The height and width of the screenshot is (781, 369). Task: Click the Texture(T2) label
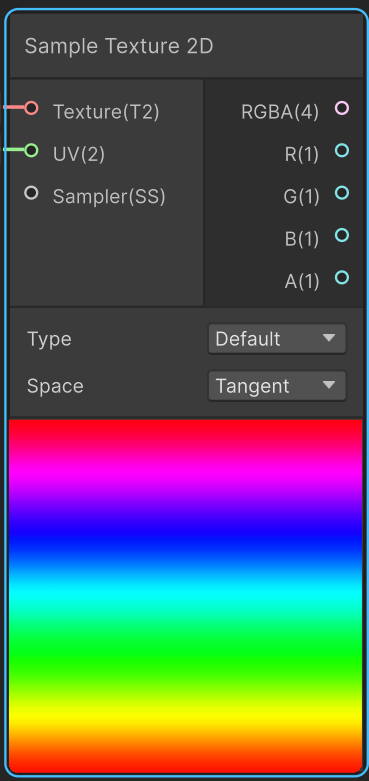(106, 112)
